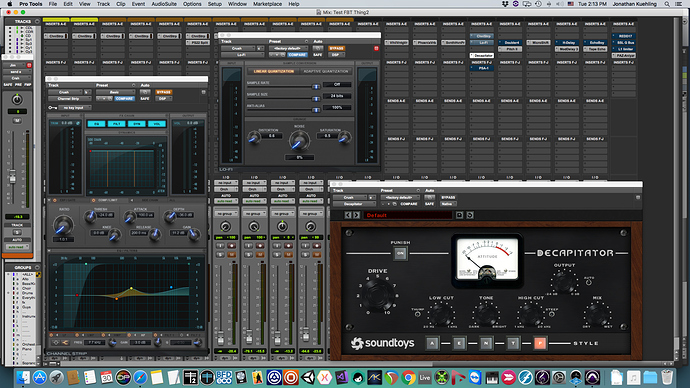The image size is (690, 388).
Task: Open Decapitator factory default preset dropdown
Action: pyautogui.click(x=400, y=198)
